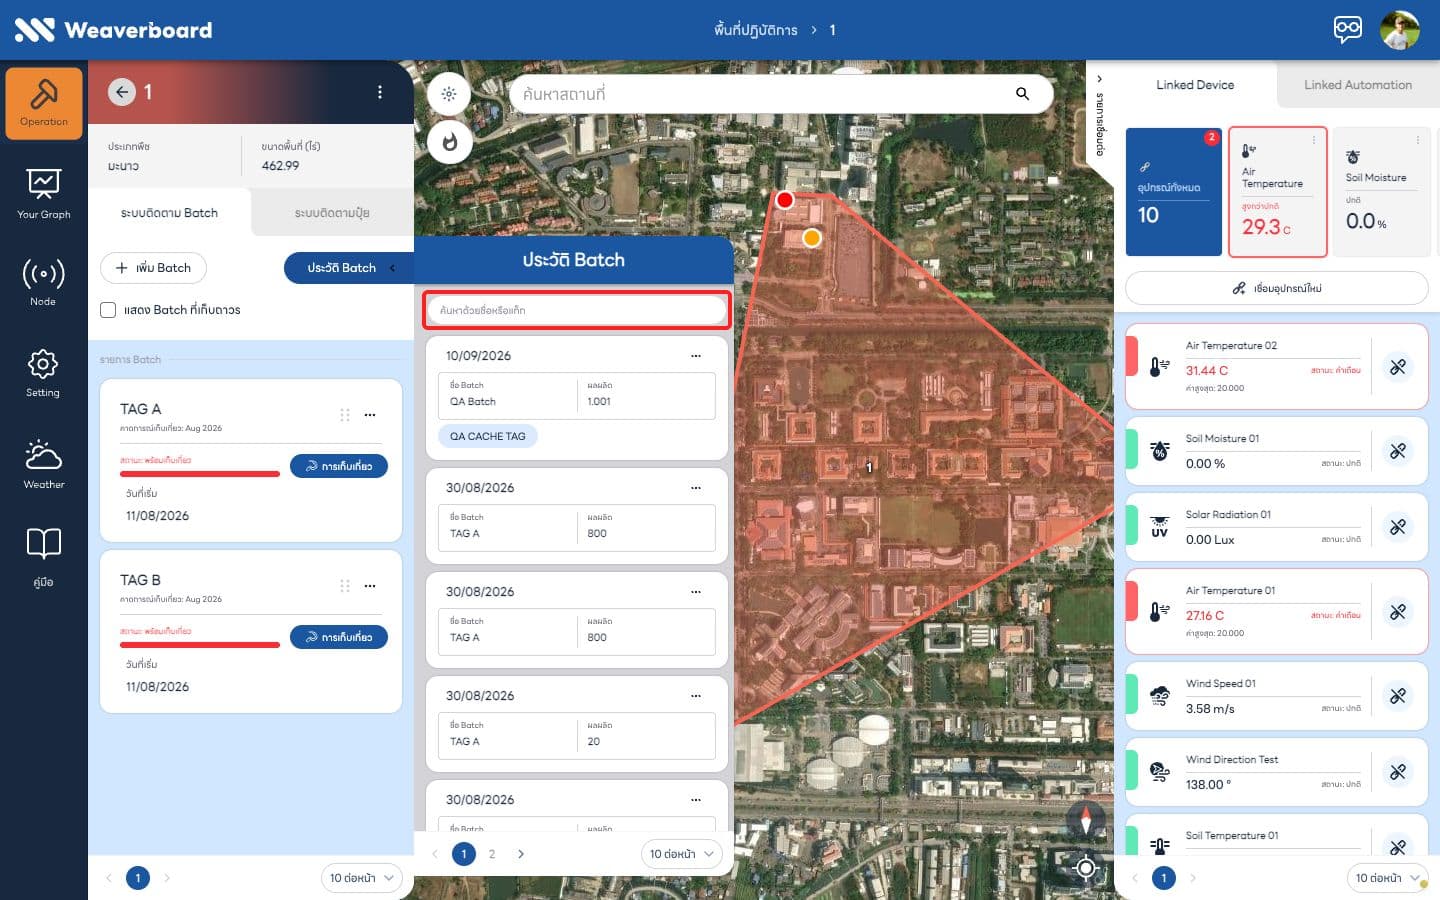Click the batch name or tag search field

point(577,310)
